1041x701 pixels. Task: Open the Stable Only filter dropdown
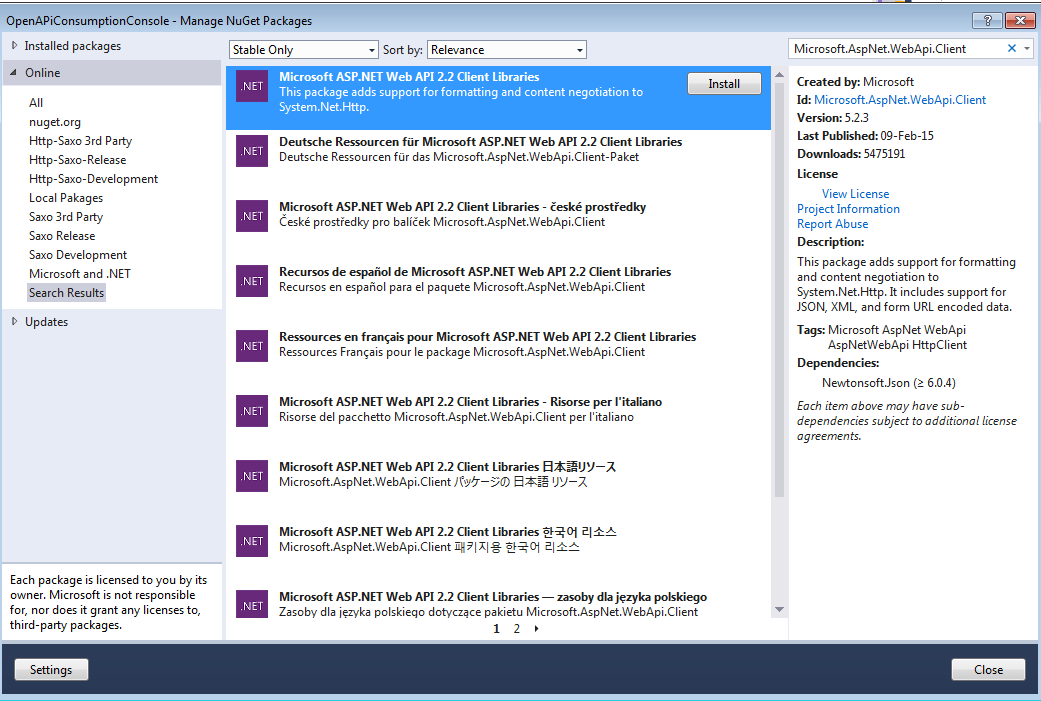[303, 50]
